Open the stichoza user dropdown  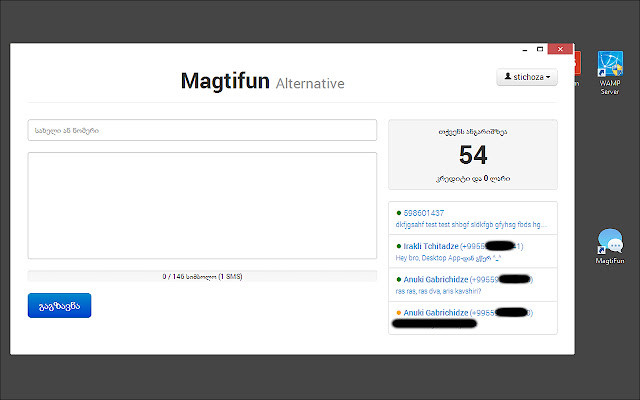point(527,77)
